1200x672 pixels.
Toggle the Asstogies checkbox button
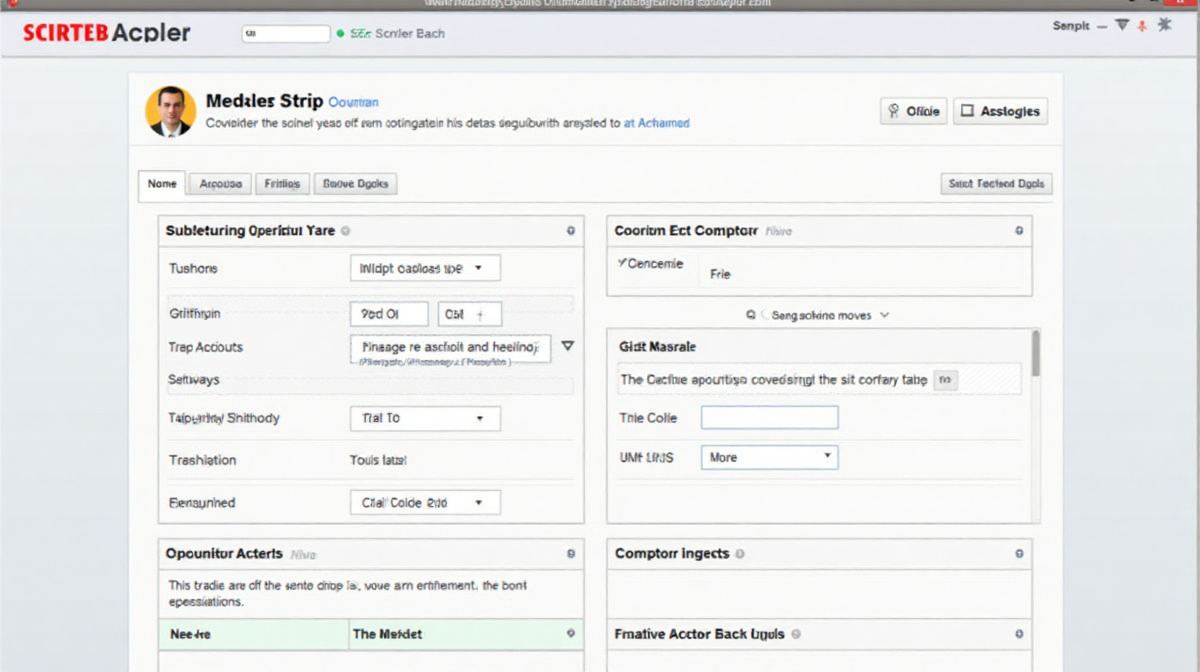1000,111
